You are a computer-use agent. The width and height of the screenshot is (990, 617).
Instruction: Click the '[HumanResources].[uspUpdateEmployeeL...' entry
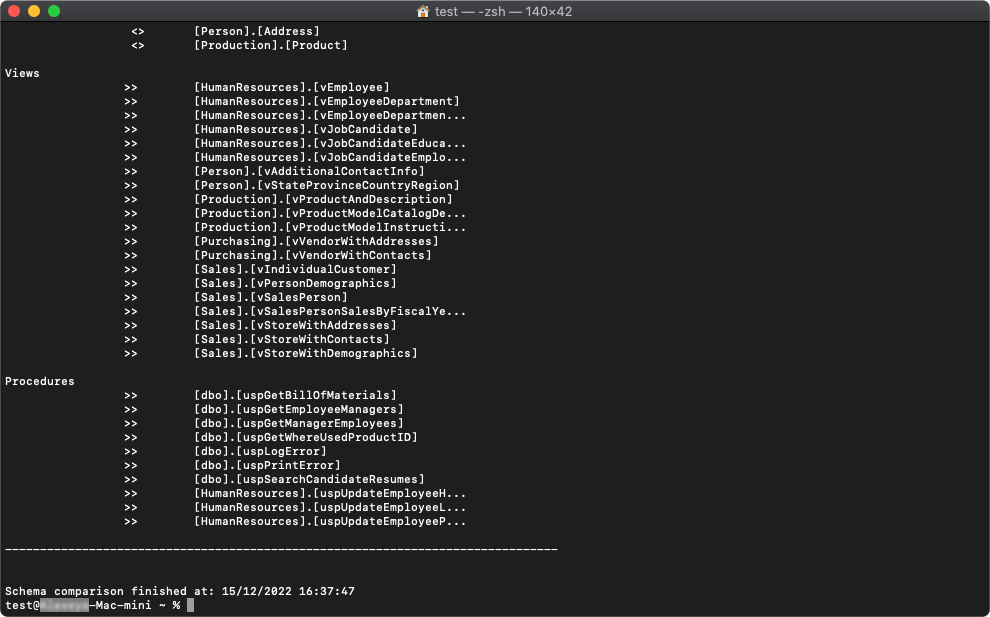tap(330, 507)
